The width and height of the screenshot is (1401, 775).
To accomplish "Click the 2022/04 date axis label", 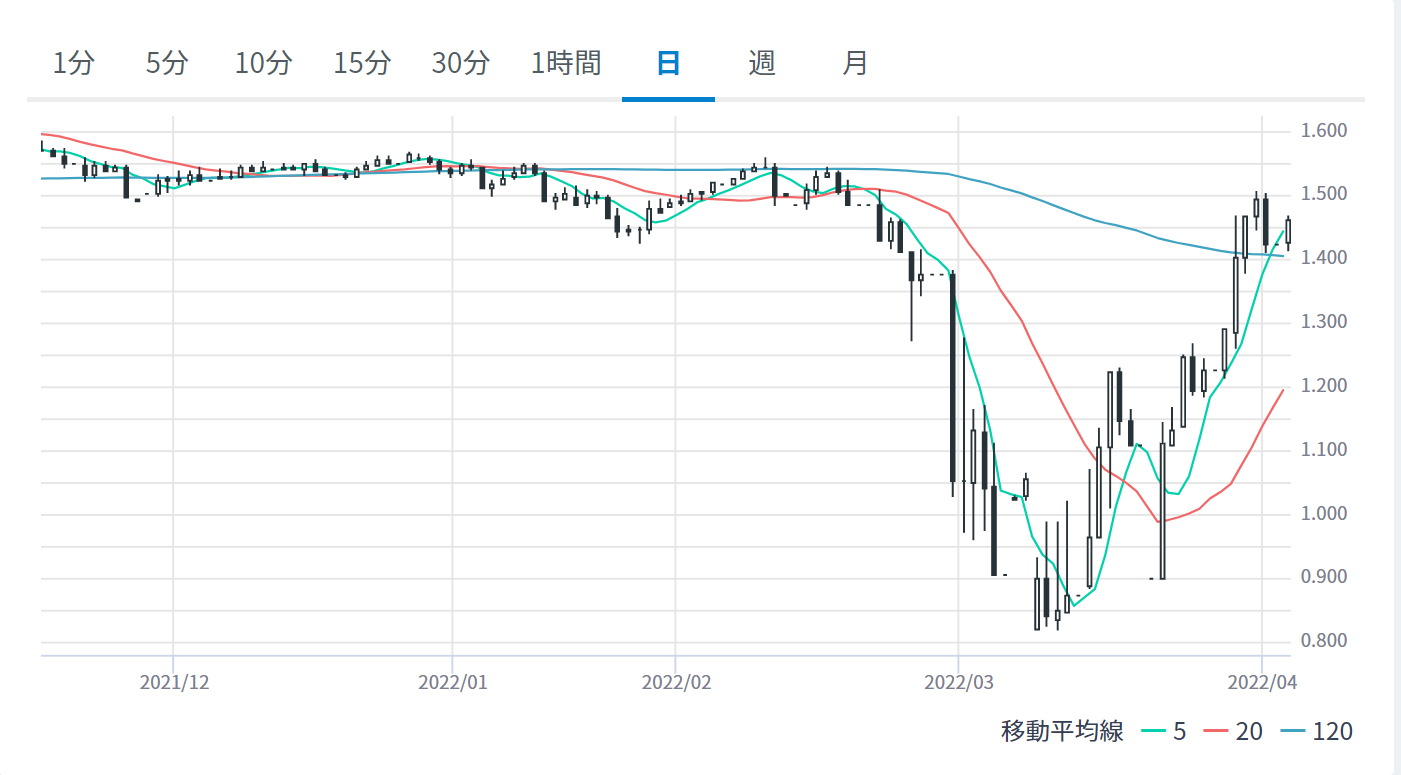I will [x=1262, y=683].
